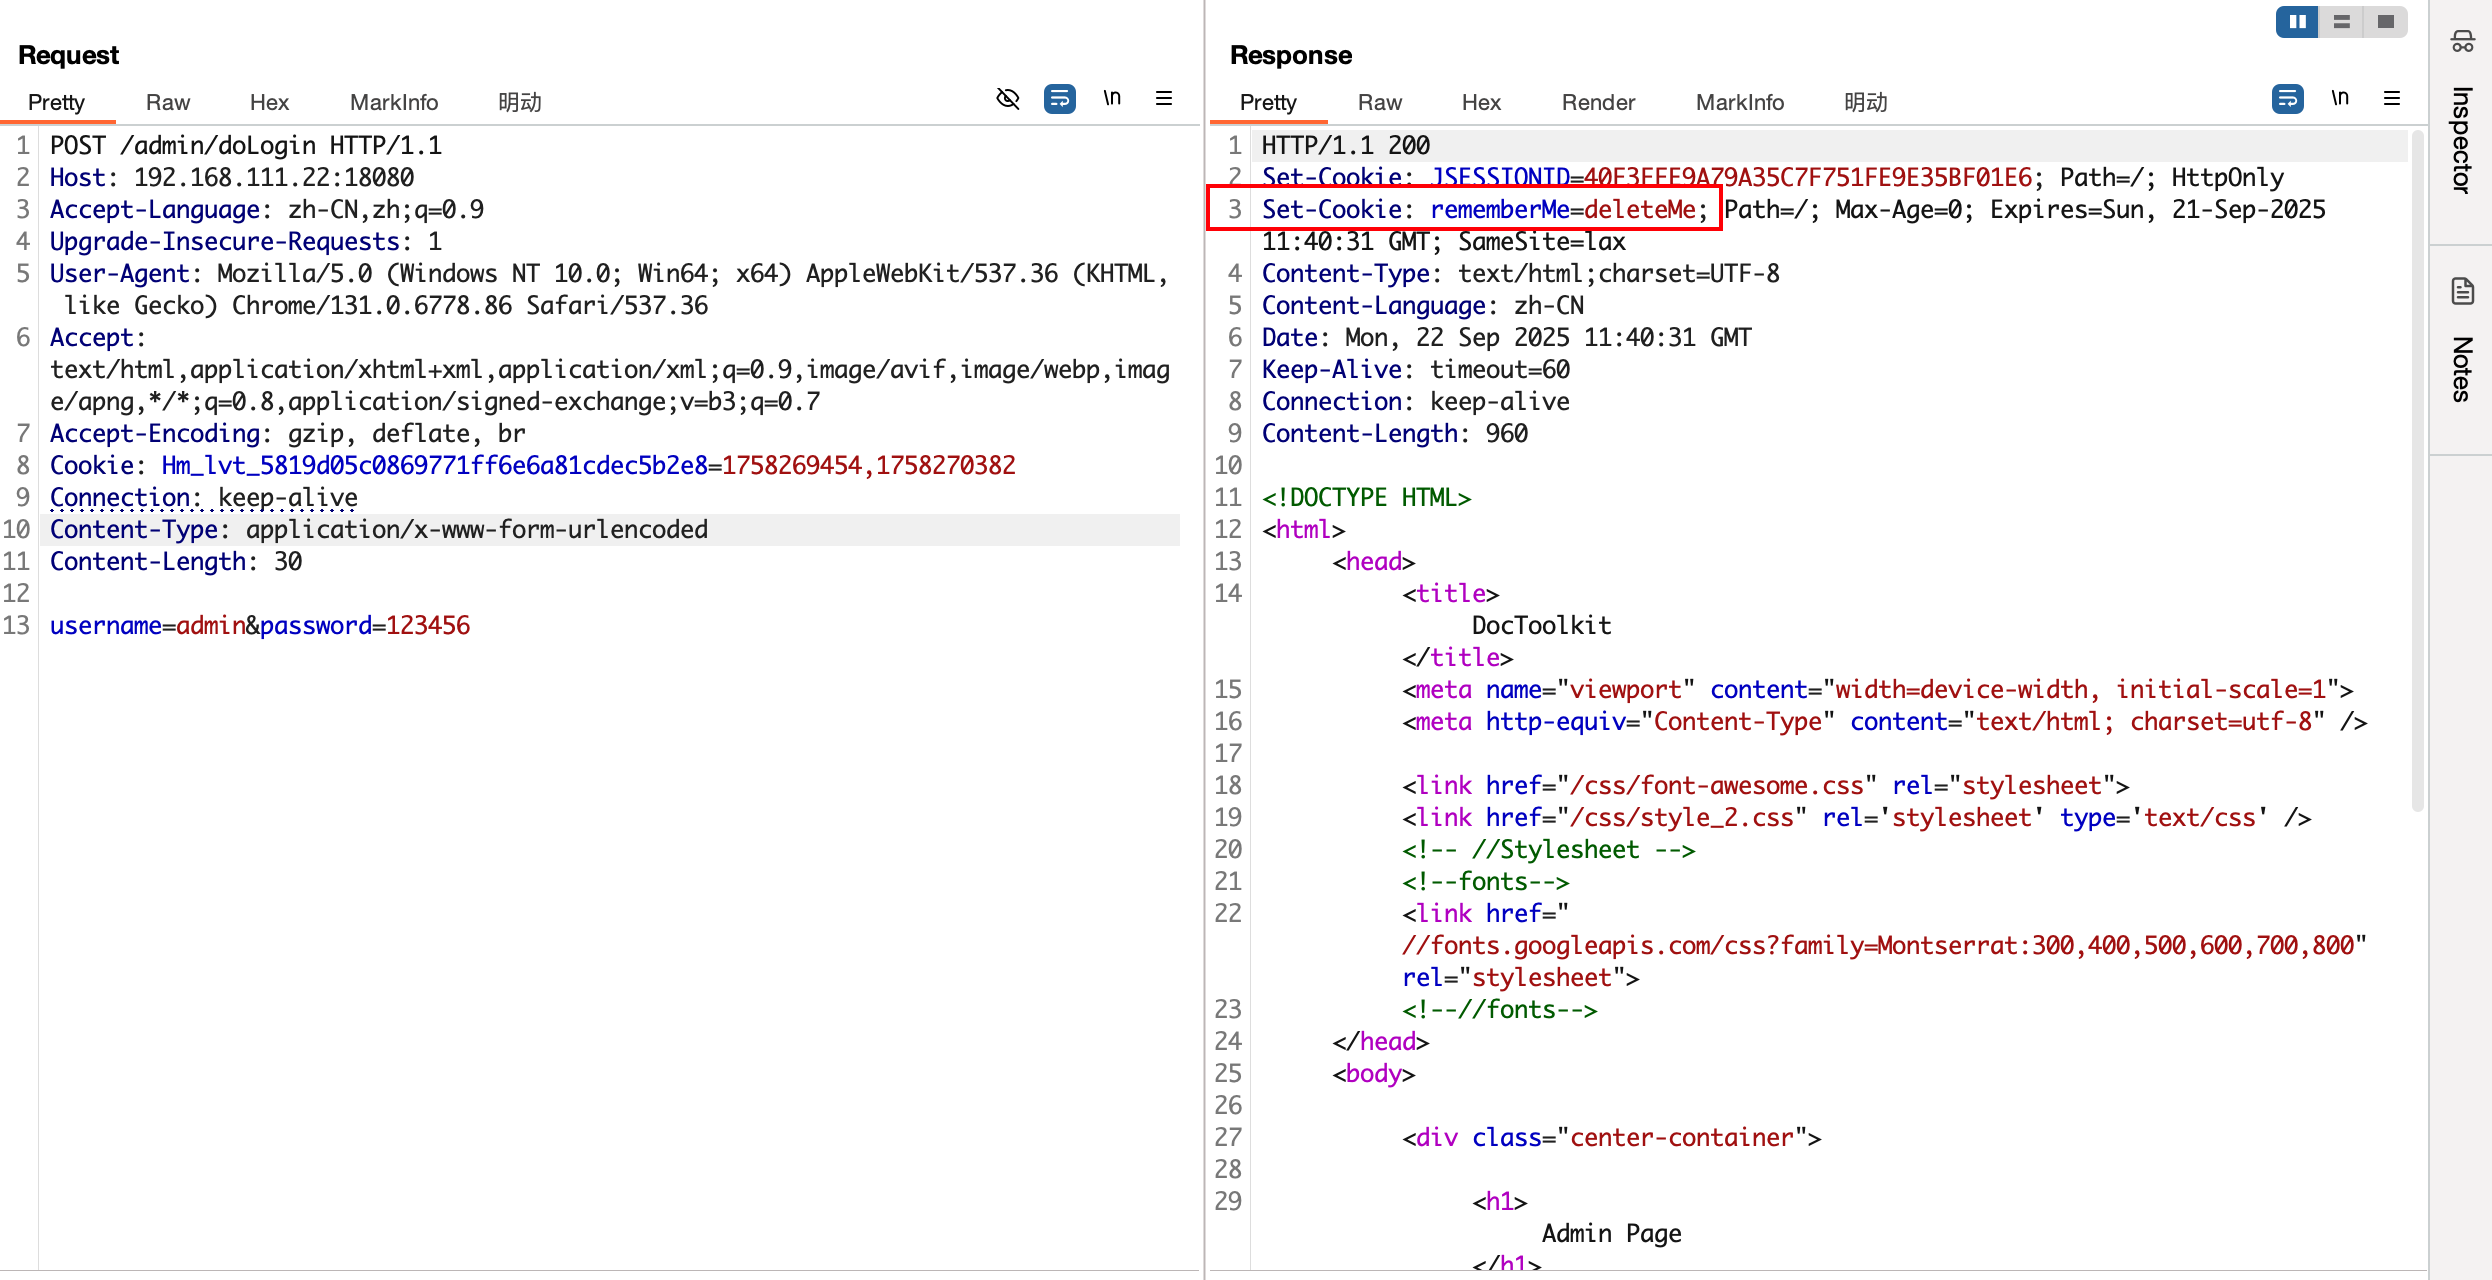Toggle newline \n display in Request panel
The image size is (2492, 1280).
coord(1112,98)
